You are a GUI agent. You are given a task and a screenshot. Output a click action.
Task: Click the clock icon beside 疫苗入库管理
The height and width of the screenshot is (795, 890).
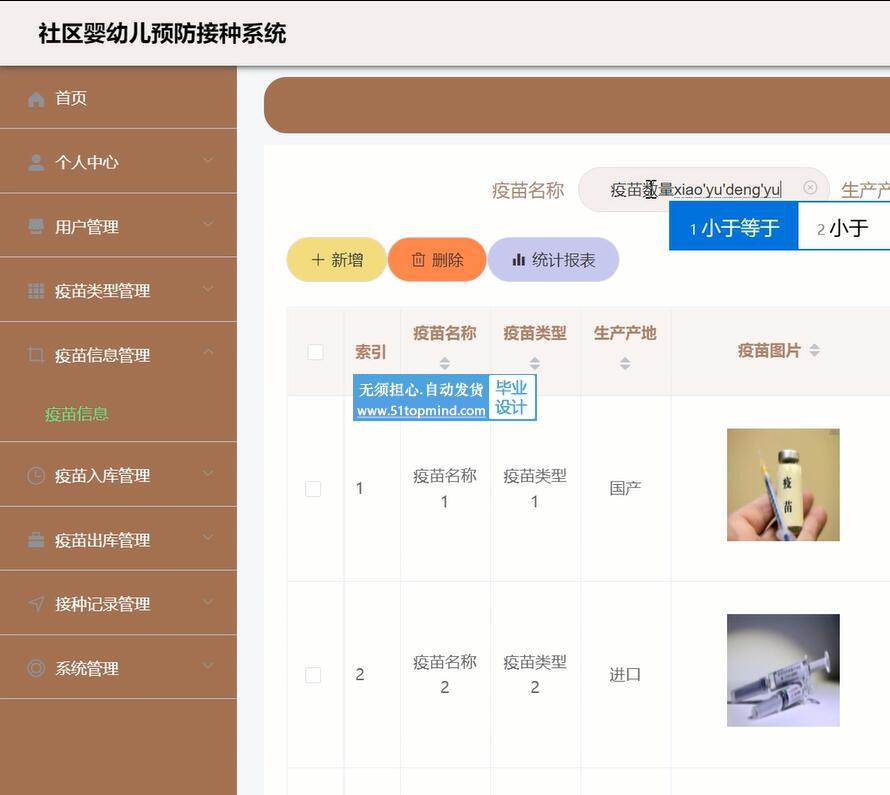click(x=36, y=476)
